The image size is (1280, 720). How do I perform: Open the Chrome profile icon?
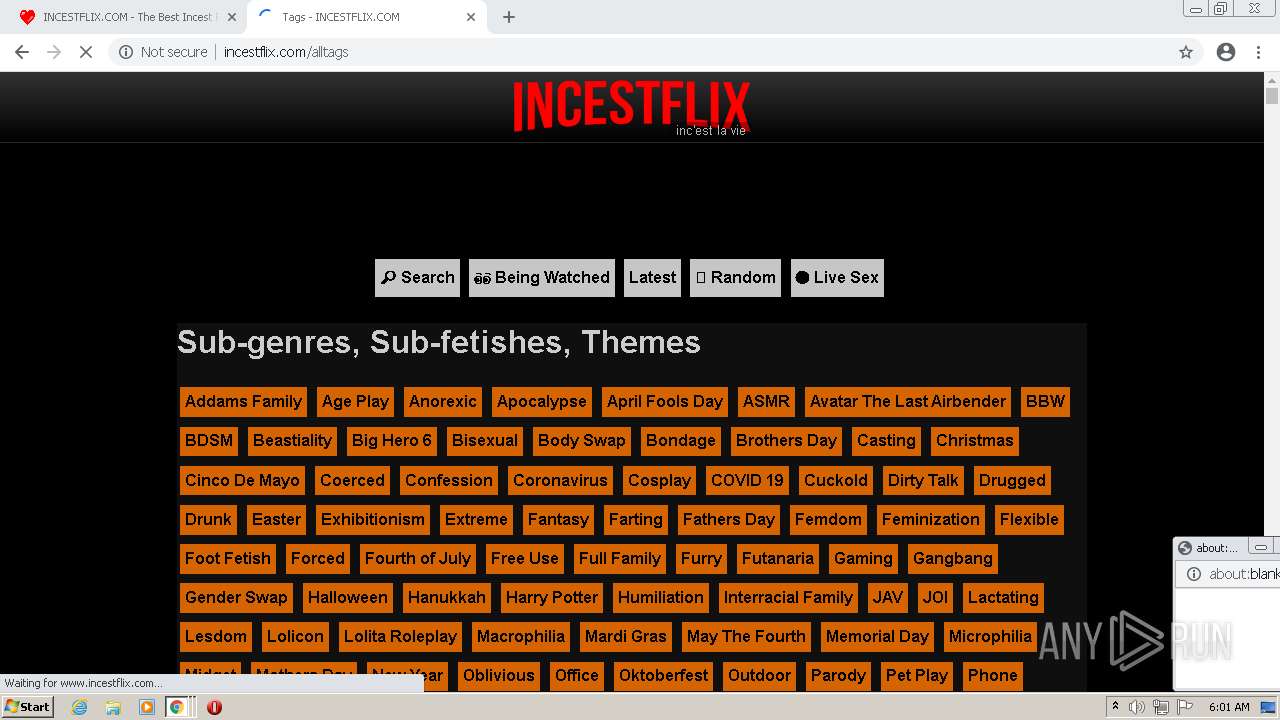coord(1226,52)
